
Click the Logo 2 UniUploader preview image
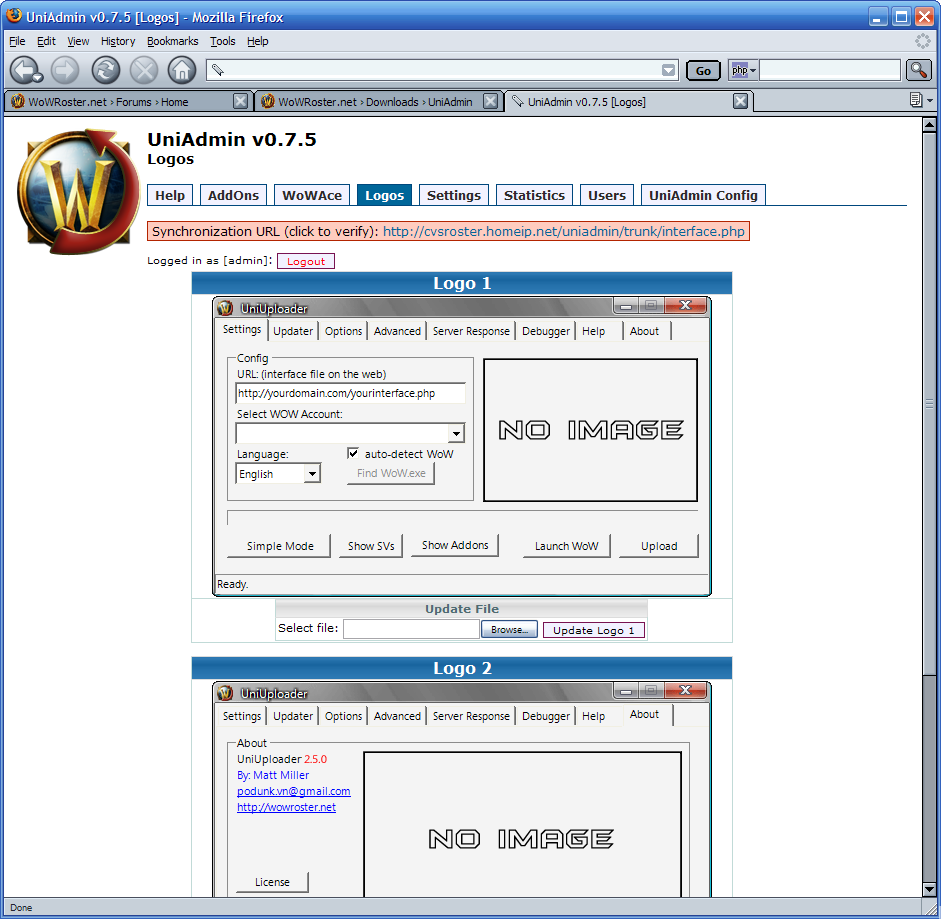click(x=462, y=789)
